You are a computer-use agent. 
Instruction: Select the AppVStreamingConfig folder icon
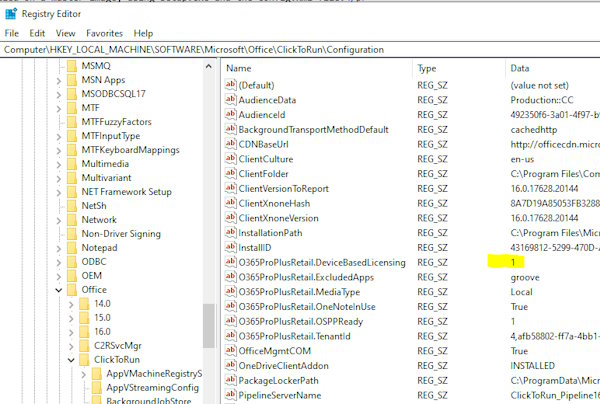[97, 388]
